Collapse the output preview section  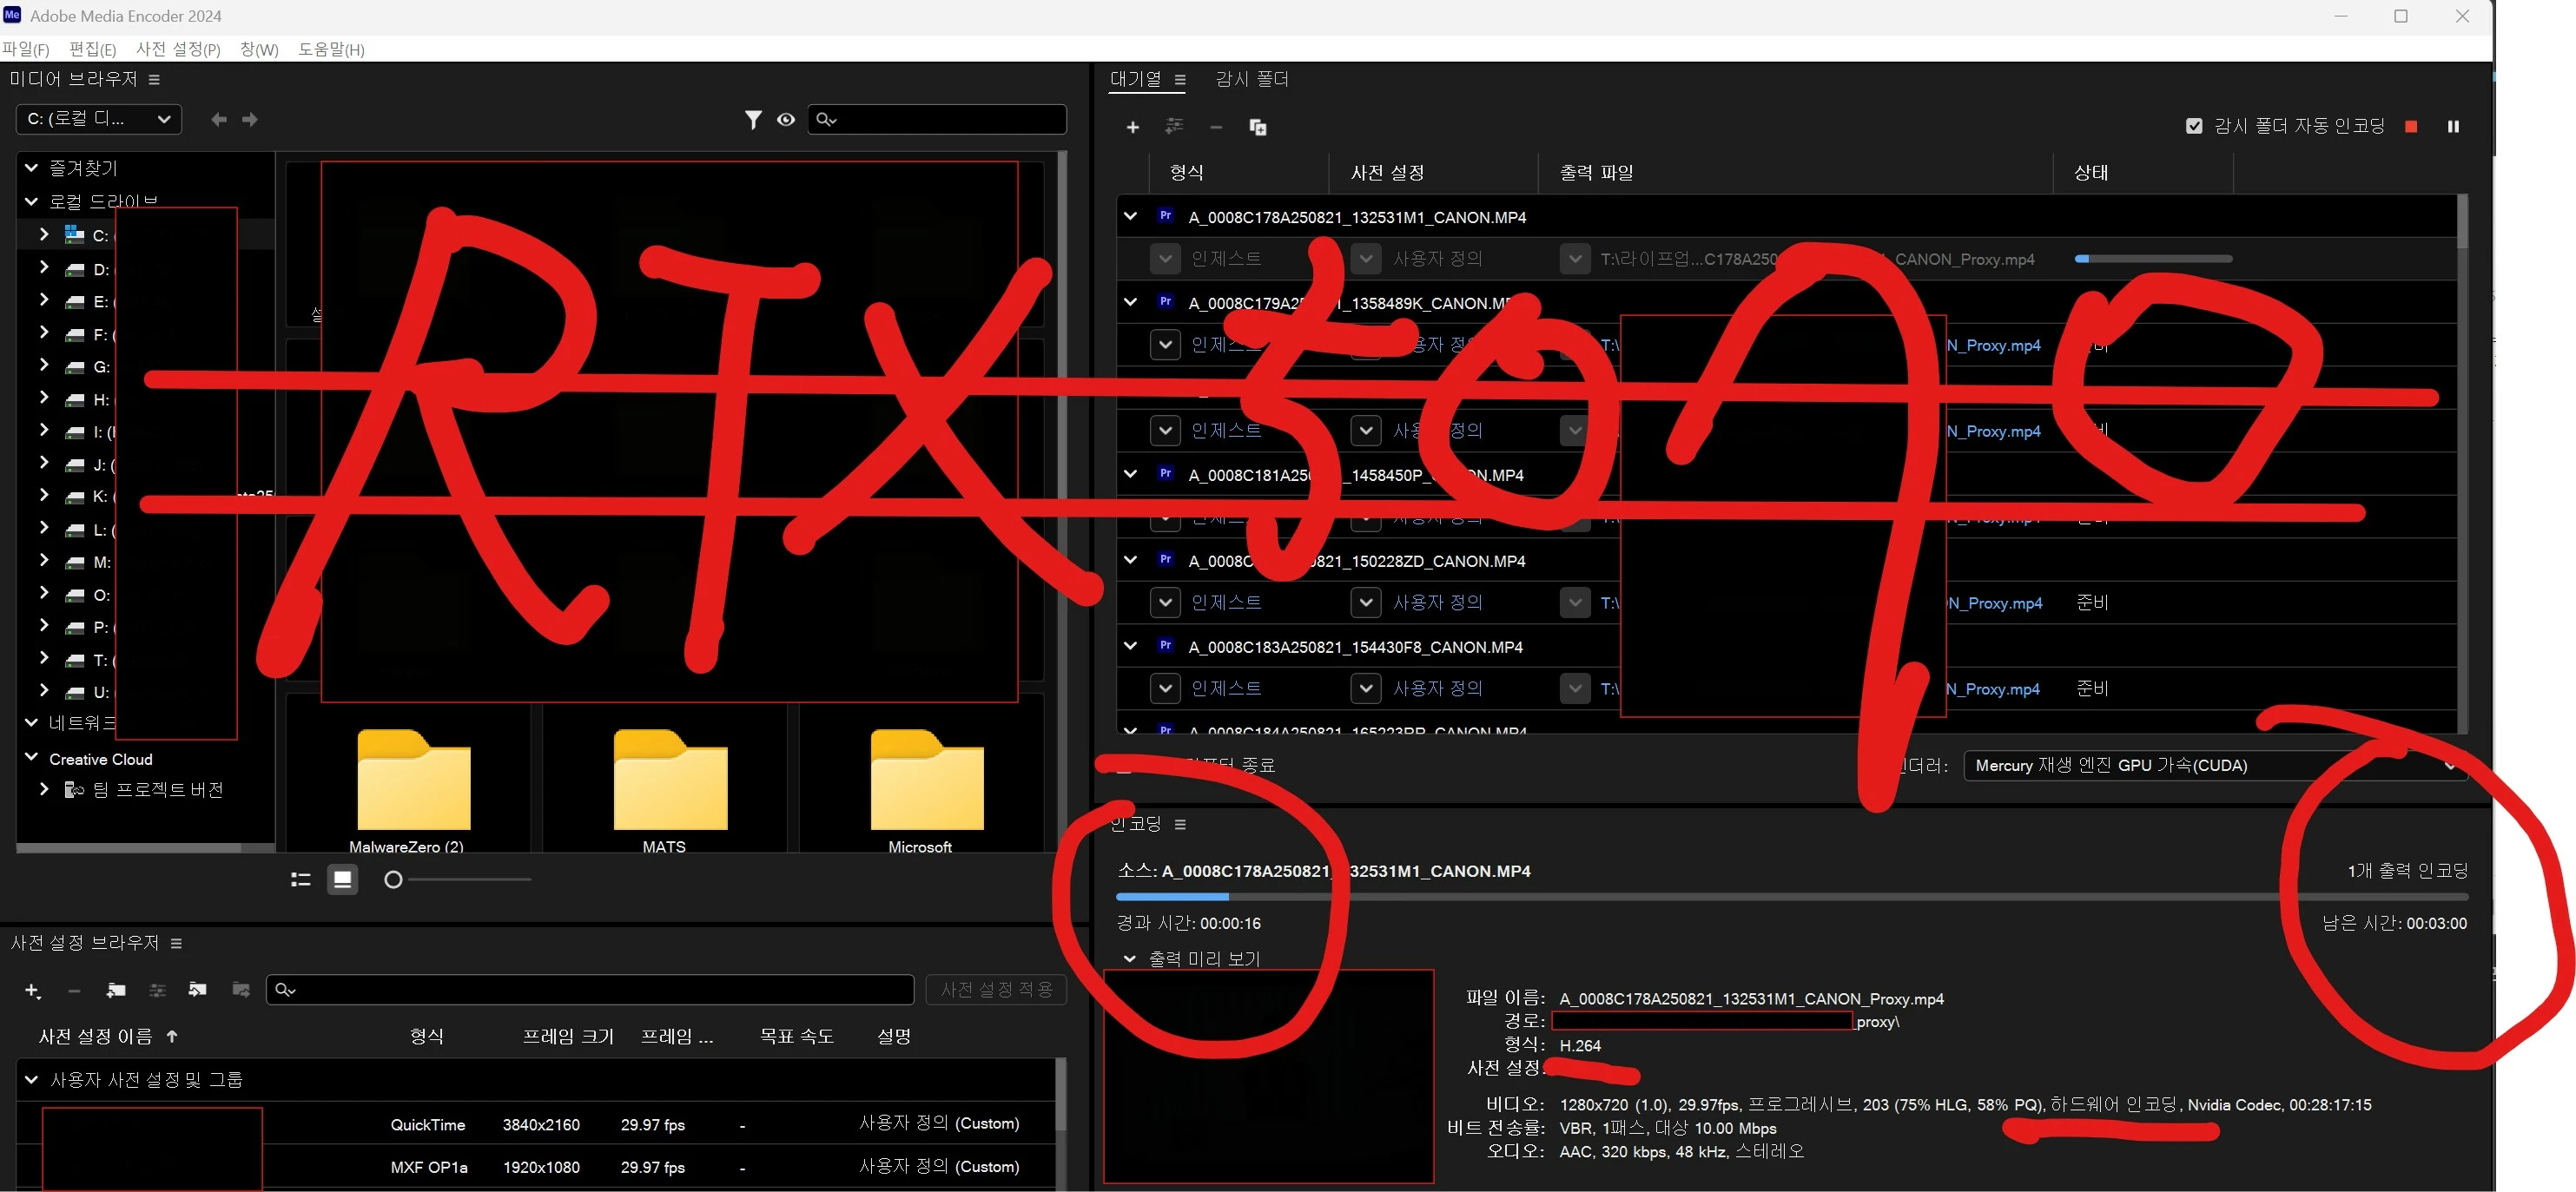point(1129,959)
